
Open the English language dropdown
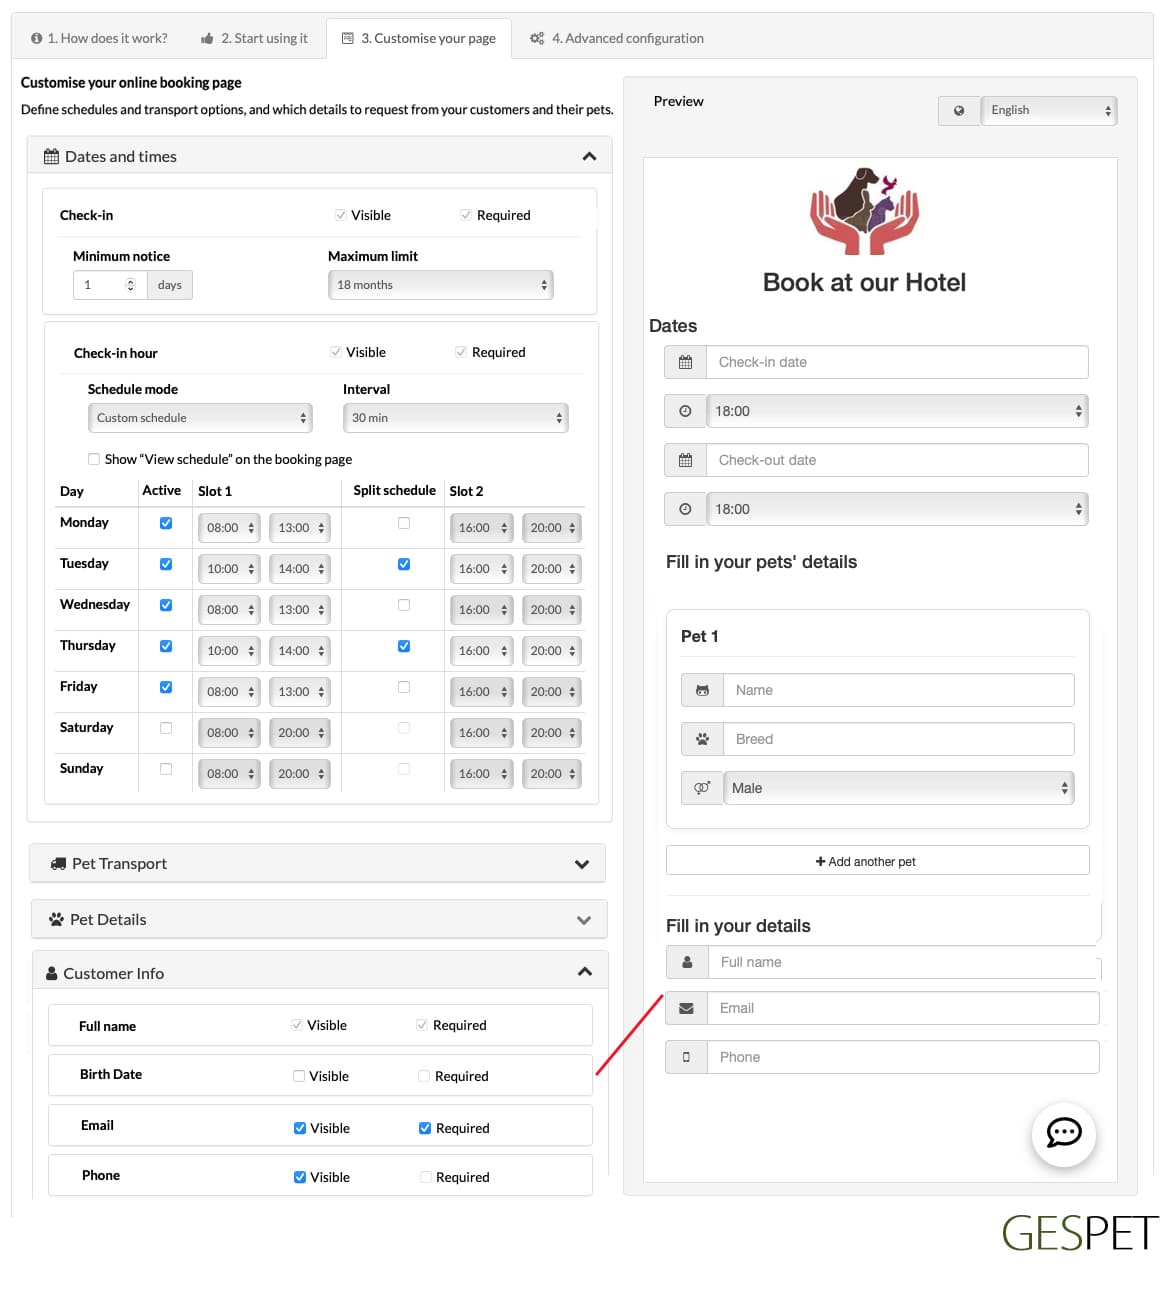point(1049,111)
